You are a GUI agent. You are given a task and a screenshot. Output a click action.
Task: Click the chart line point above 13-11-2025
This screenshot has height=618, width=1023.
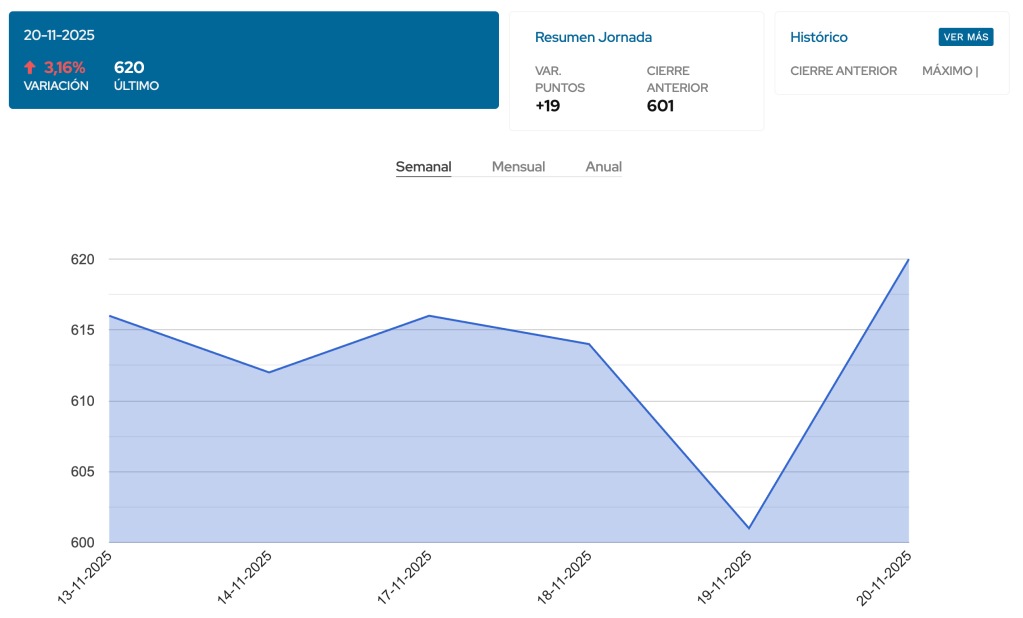click(109, 316)
